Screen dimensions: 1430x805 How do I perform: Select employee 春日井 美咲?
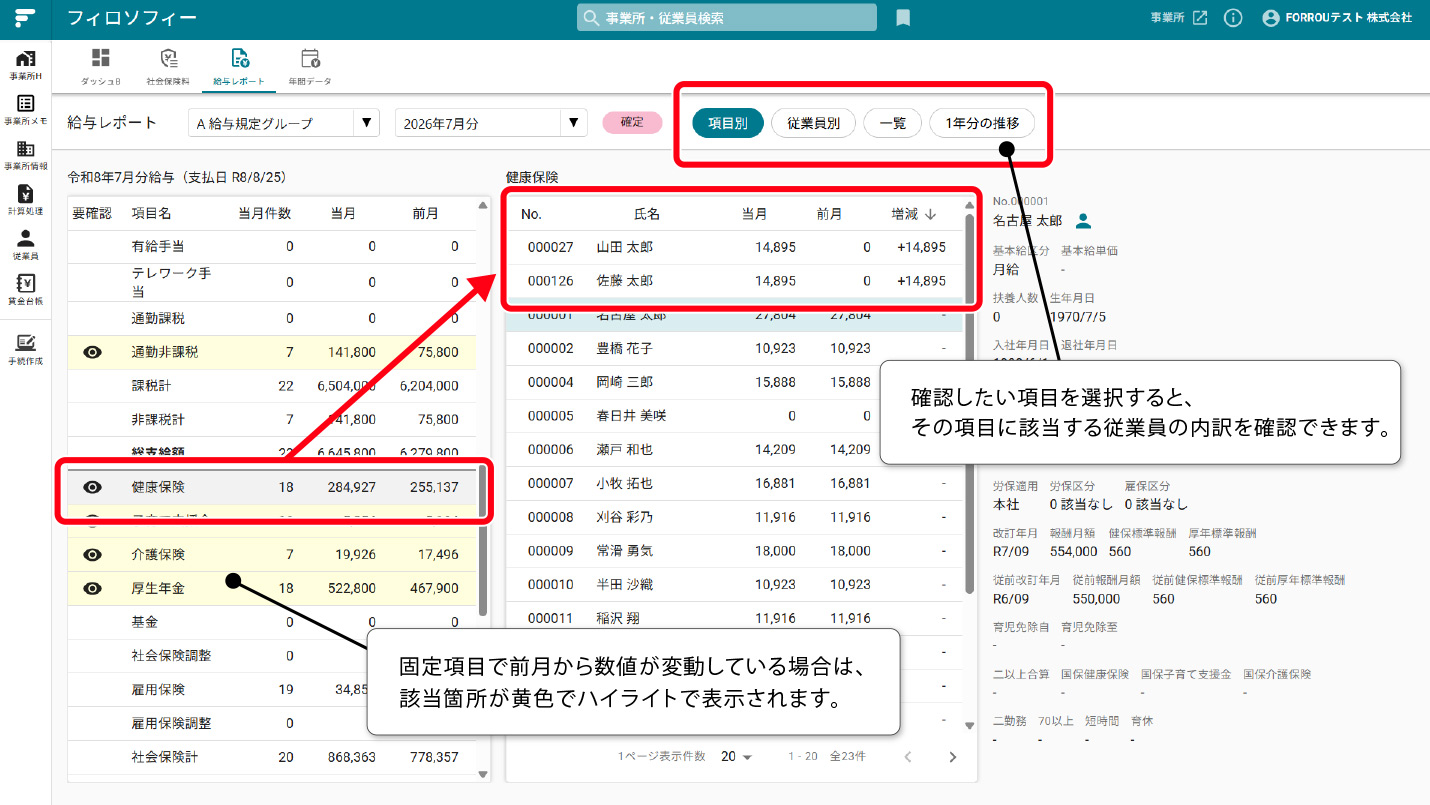coord(734,416)
